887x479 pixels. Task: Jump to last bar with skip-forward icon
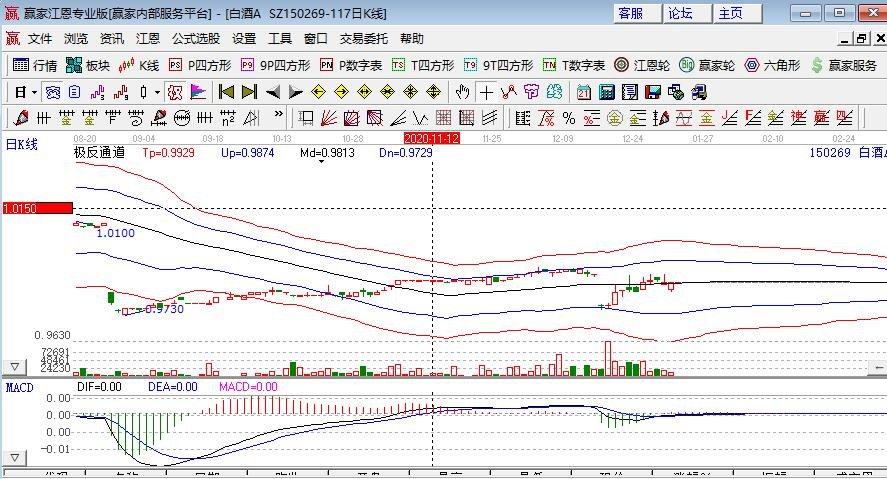pos(249,92)
